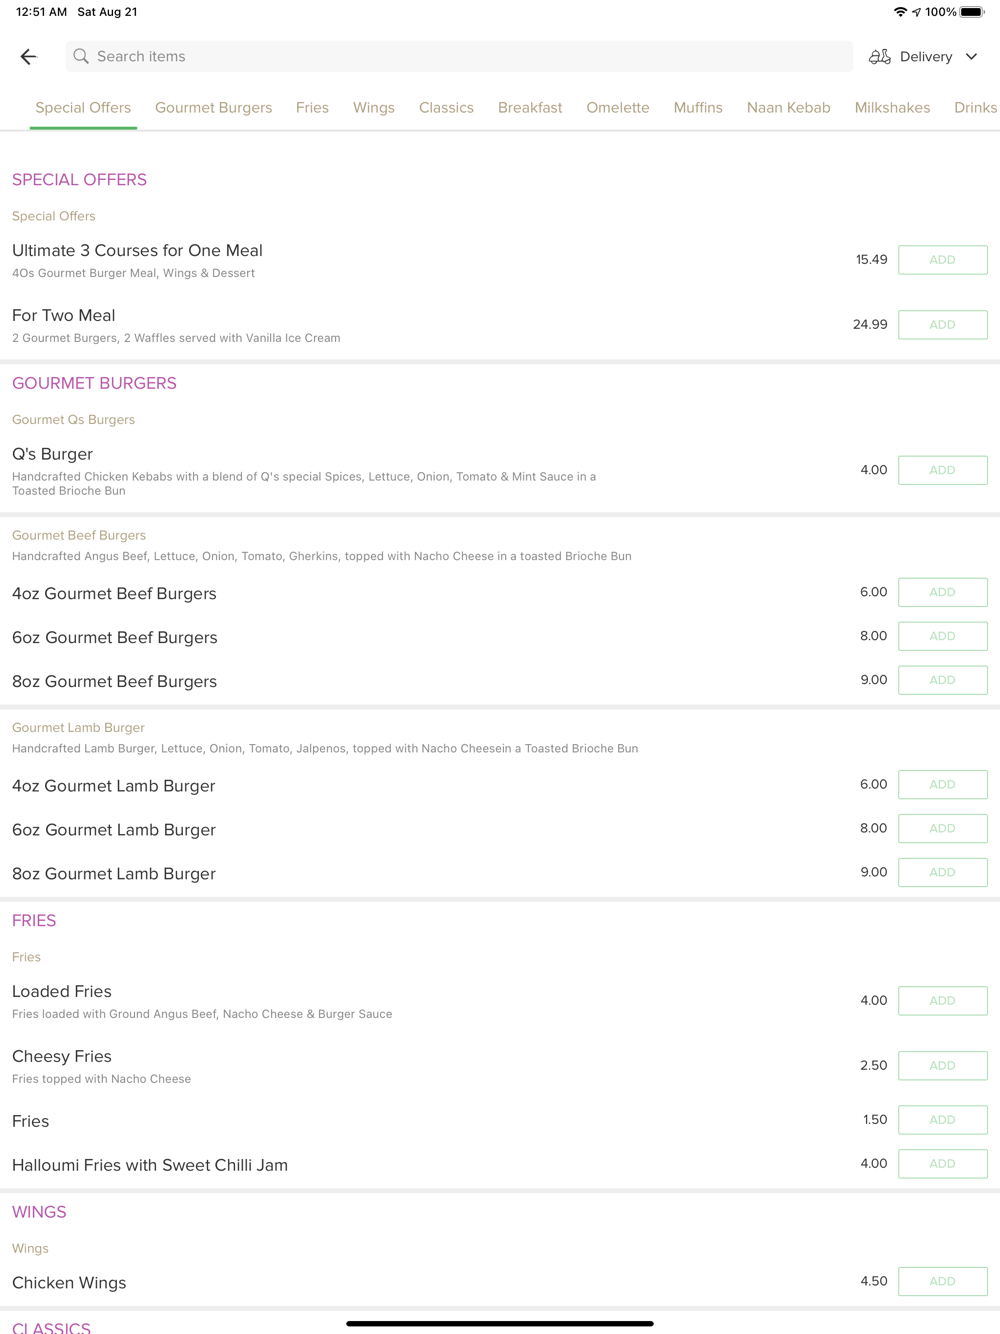
Task: Open the Wings tab
Action: (373, 108)
